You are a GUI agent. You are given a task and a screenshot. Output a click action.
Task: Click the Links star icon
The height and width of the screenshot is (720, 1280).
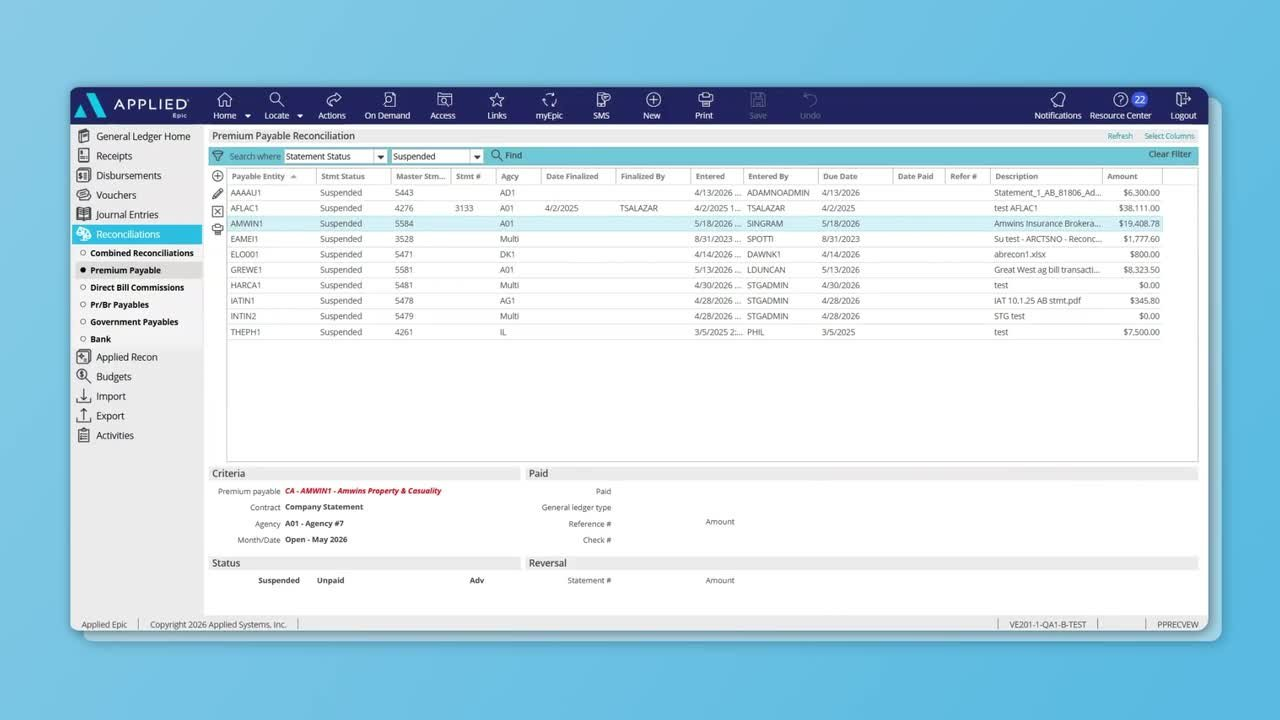497,100
